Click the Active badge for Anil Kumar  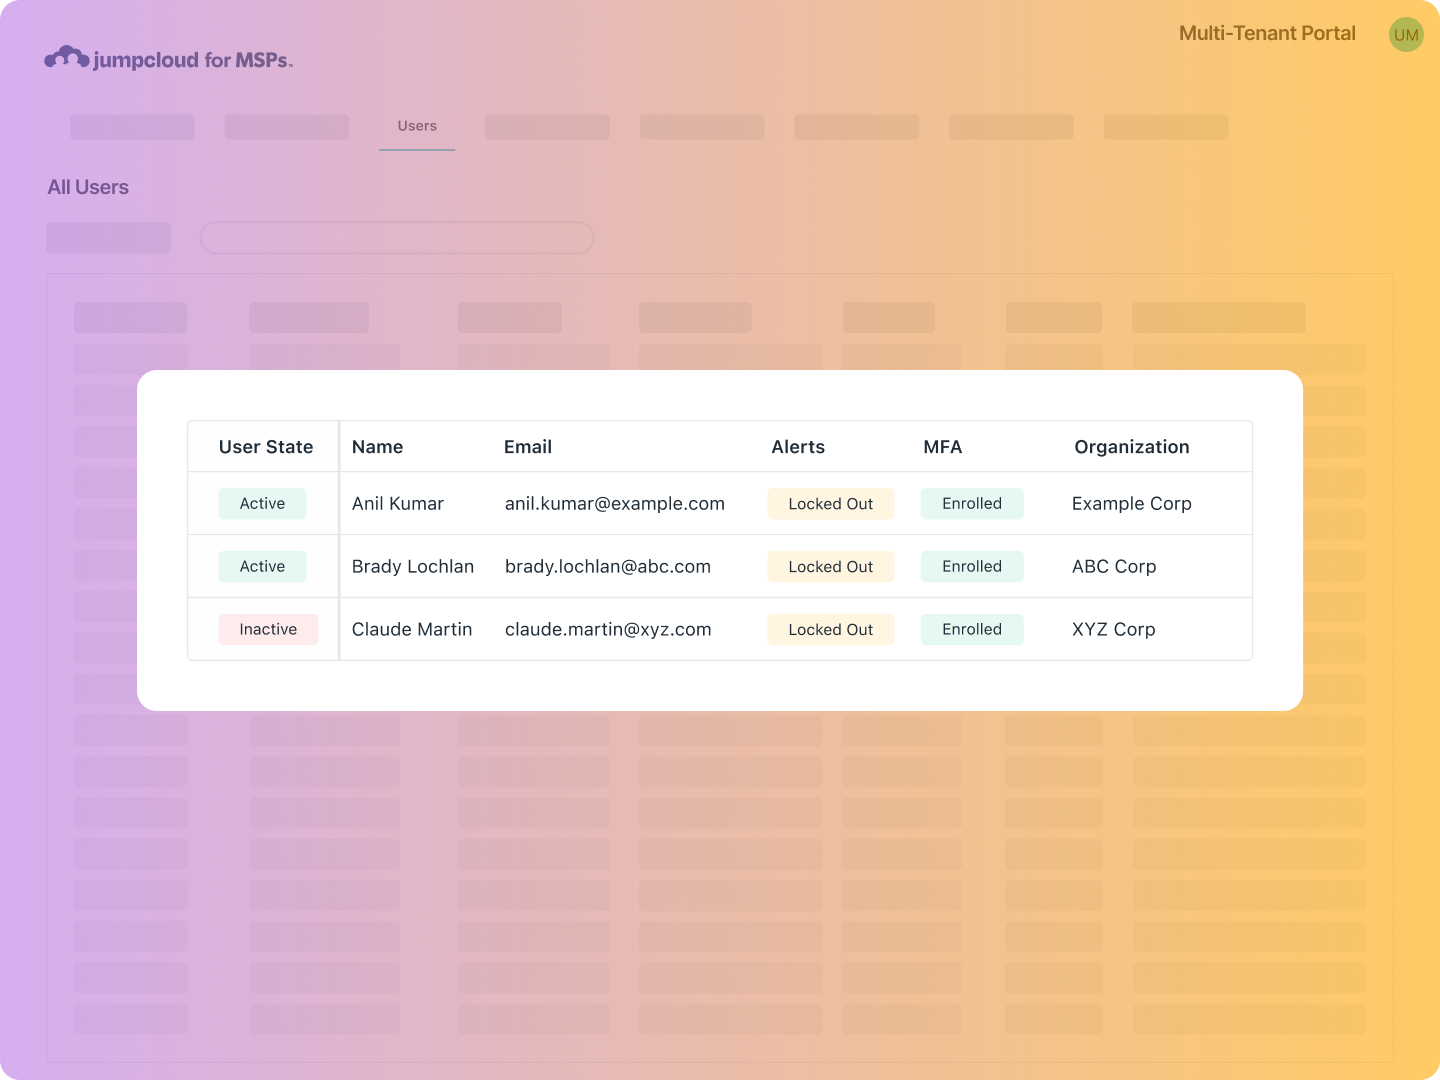tap(262, 504)
